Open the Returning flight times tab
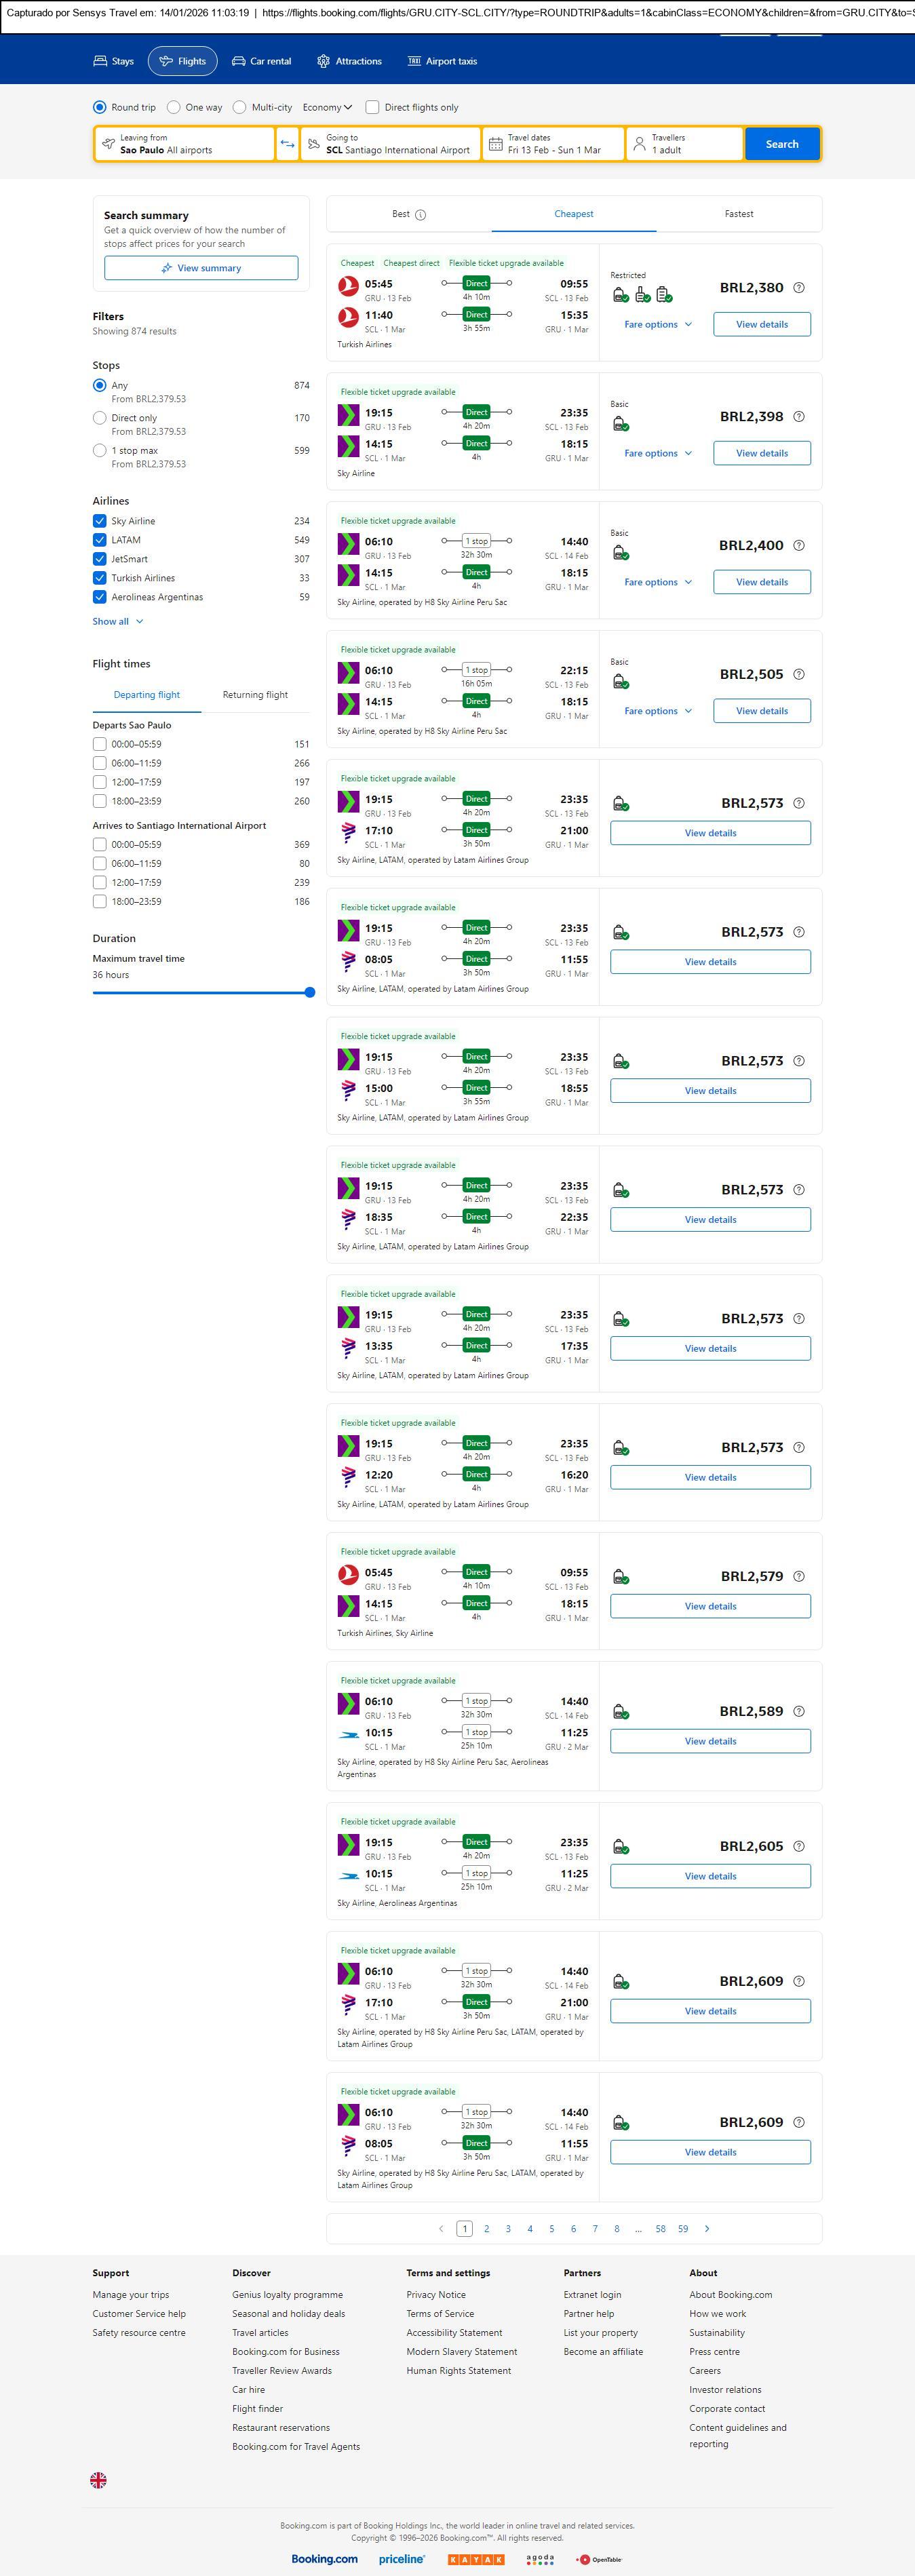 [255, 695]
